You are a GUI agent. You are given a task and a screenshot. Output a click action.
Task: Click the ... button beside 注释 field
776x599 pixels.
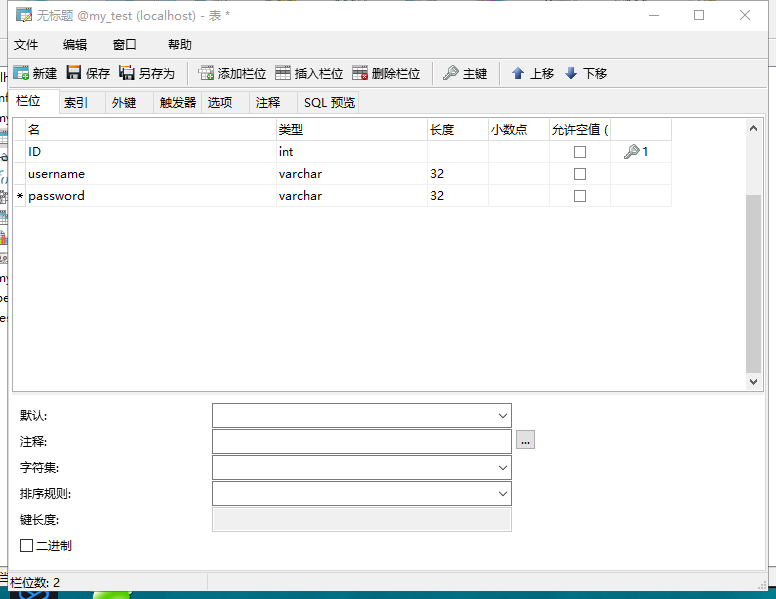[525, 440]
